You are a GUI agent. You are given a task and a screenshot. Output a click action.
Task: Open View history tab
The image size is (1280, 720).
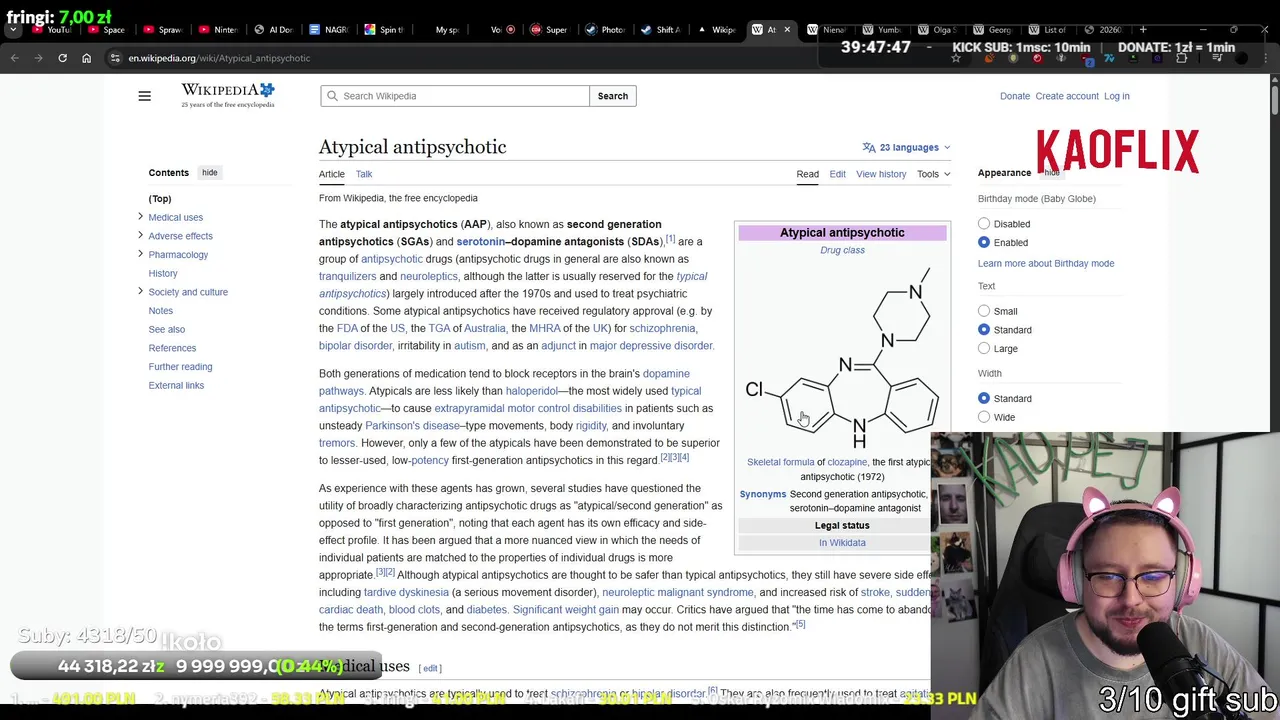(x=881, y=174)
